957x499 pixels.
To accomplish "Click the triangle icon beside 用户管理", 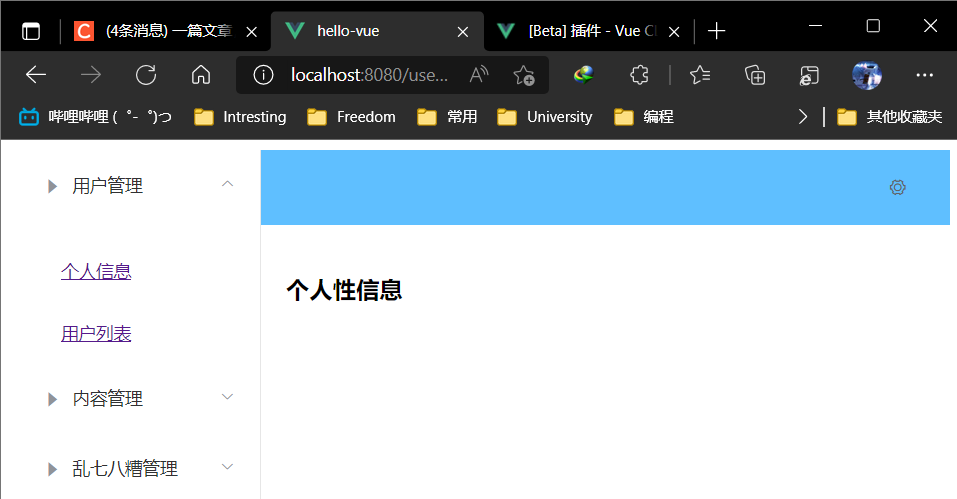I will (52, 186).
